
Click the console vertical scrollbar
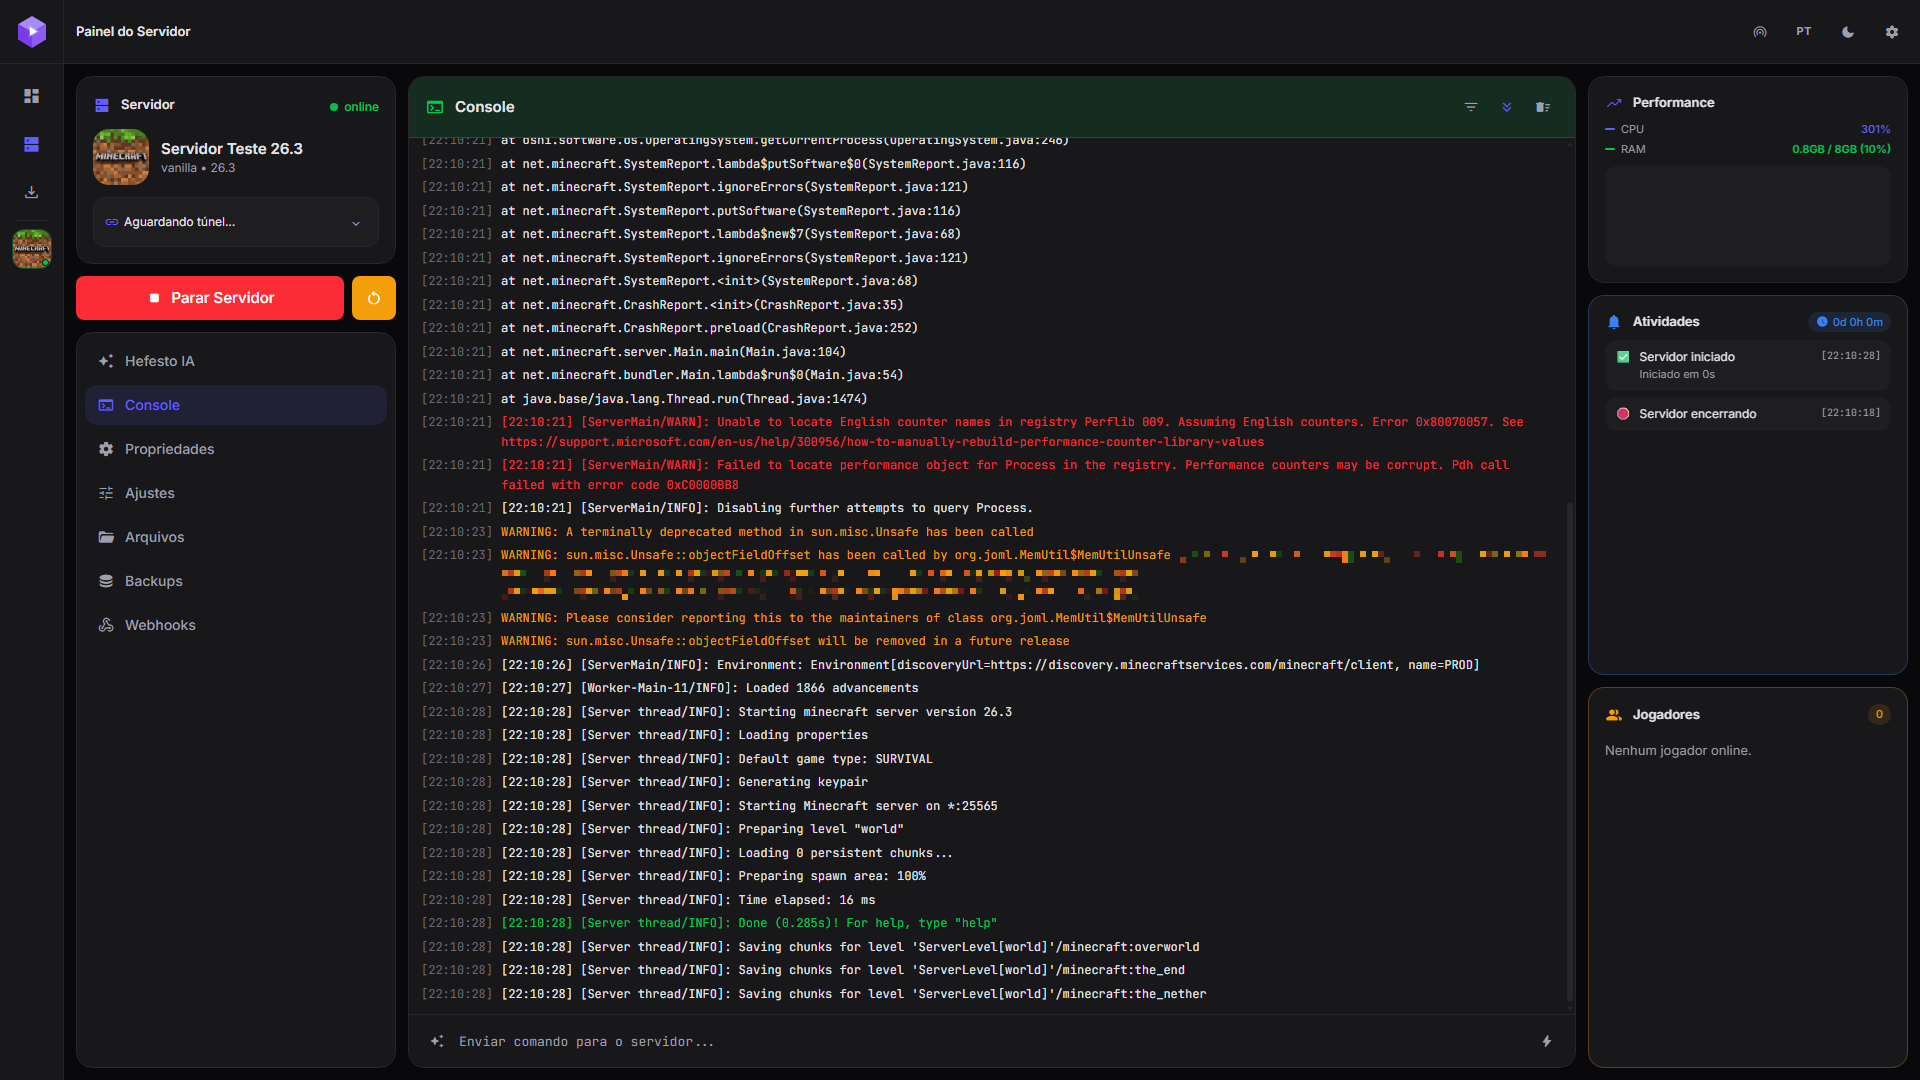(1569, 750)
